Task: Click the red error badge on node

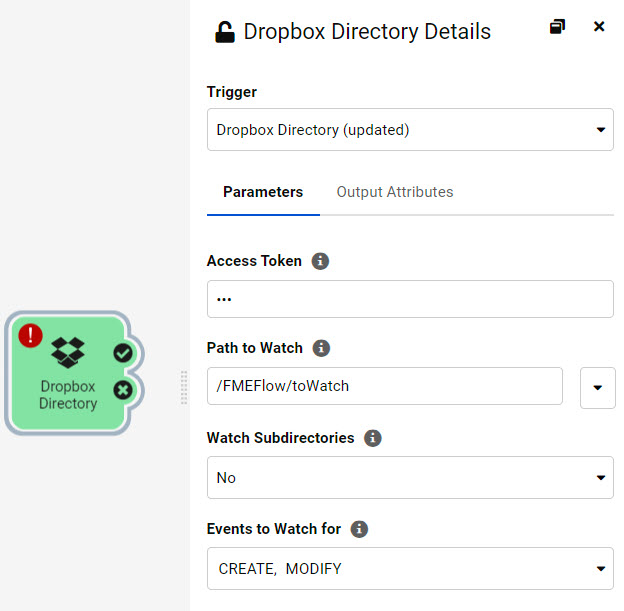Action: (31, 335)
